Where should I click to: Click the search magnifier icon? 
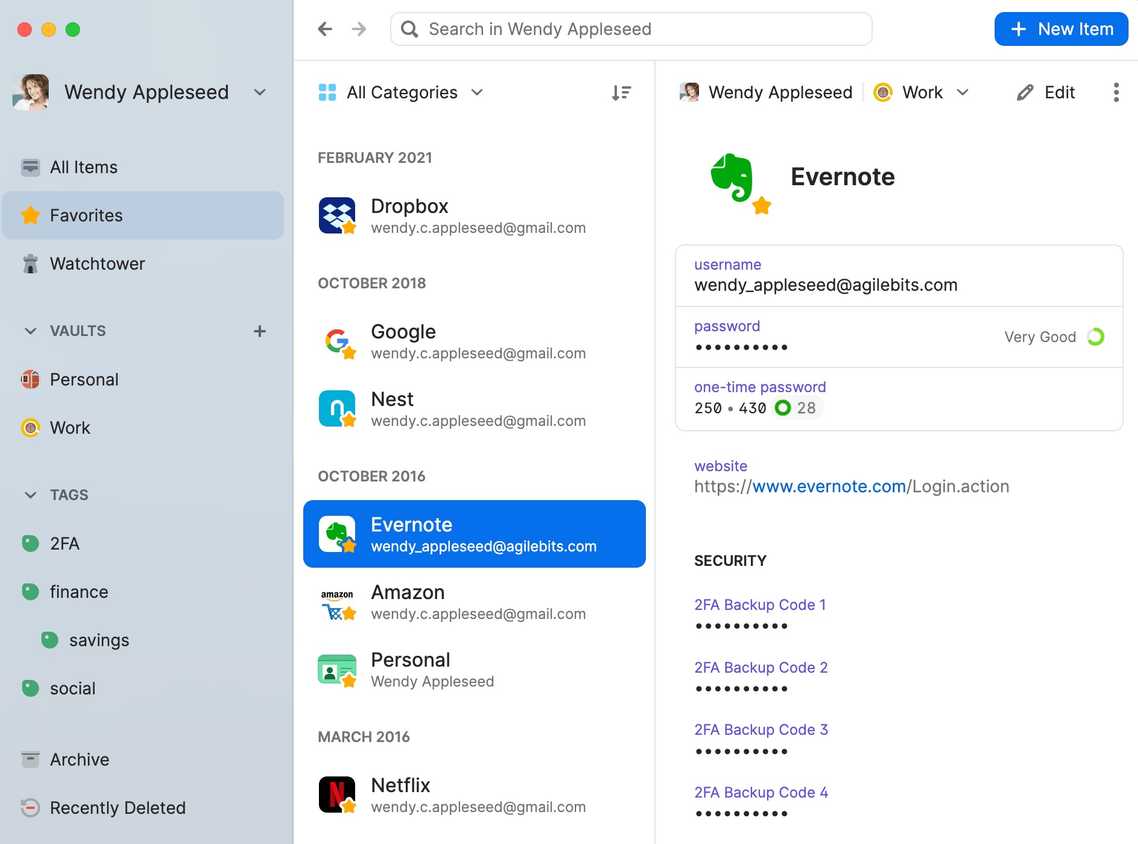409,29
